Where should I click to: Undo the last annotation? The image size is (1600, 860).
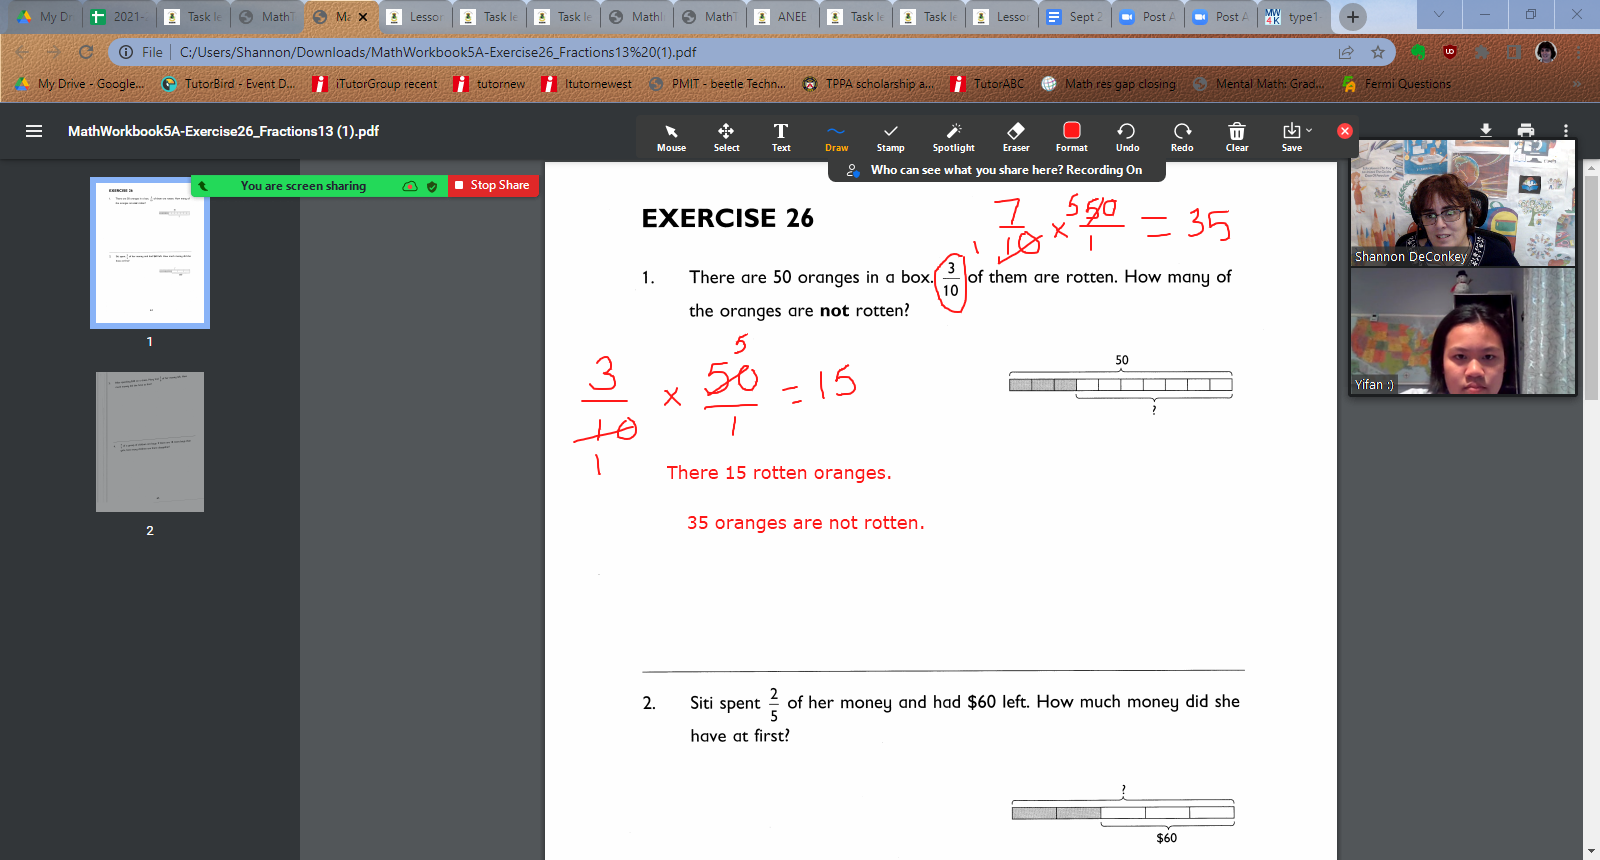(x=1127, y=137)
